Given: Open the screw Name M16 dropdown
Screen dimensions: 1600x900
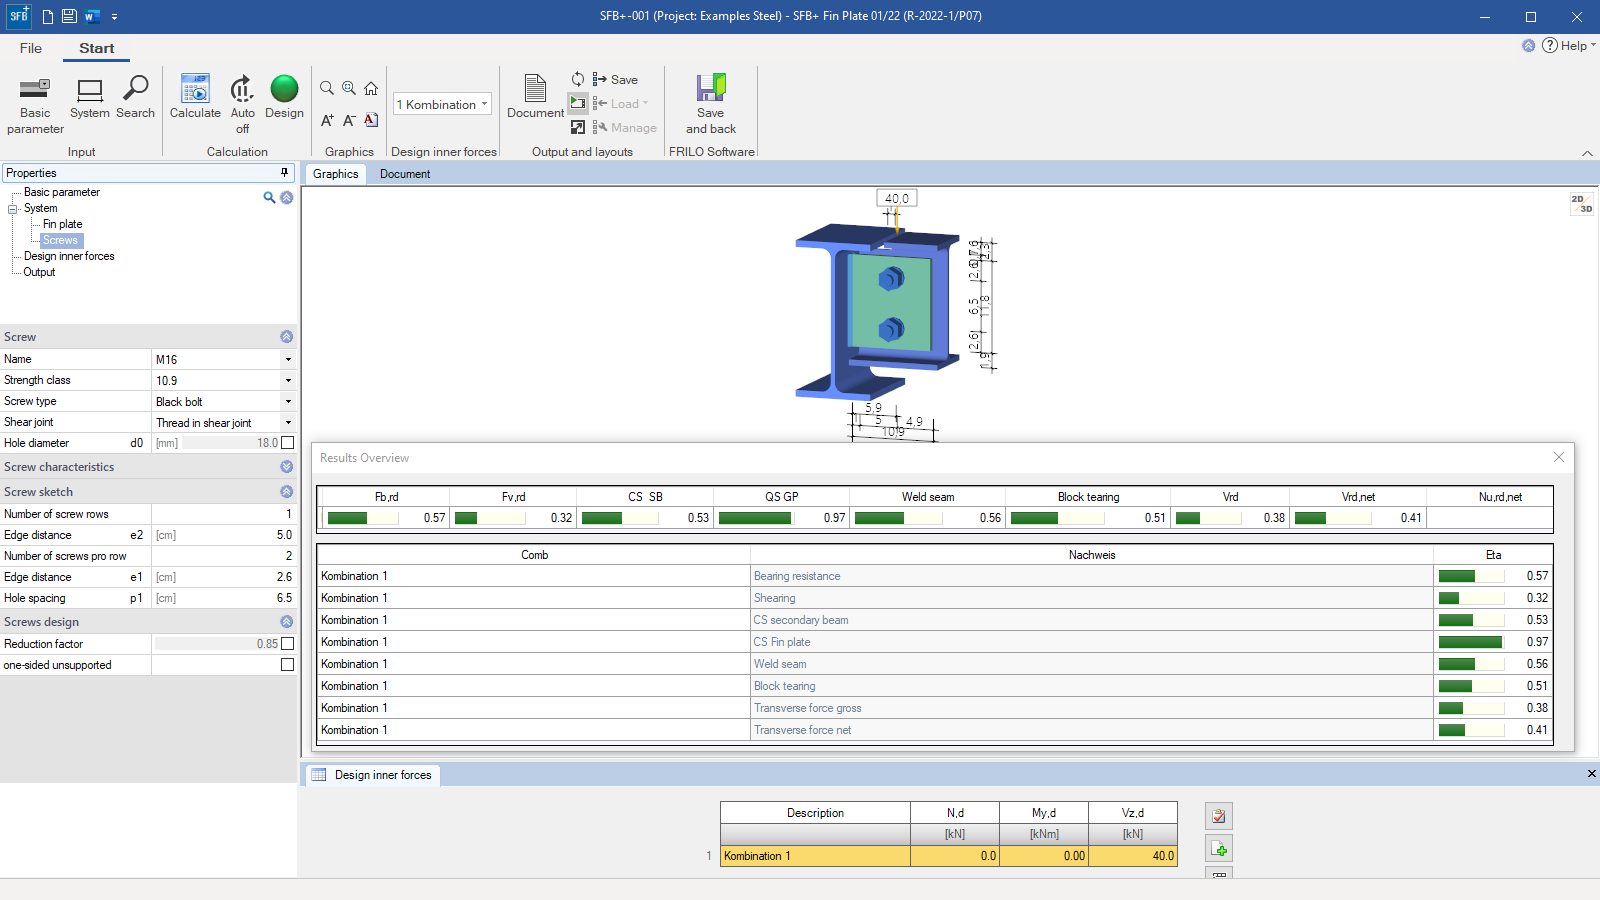Looking at the screenshot, I should tap(288, 359).
